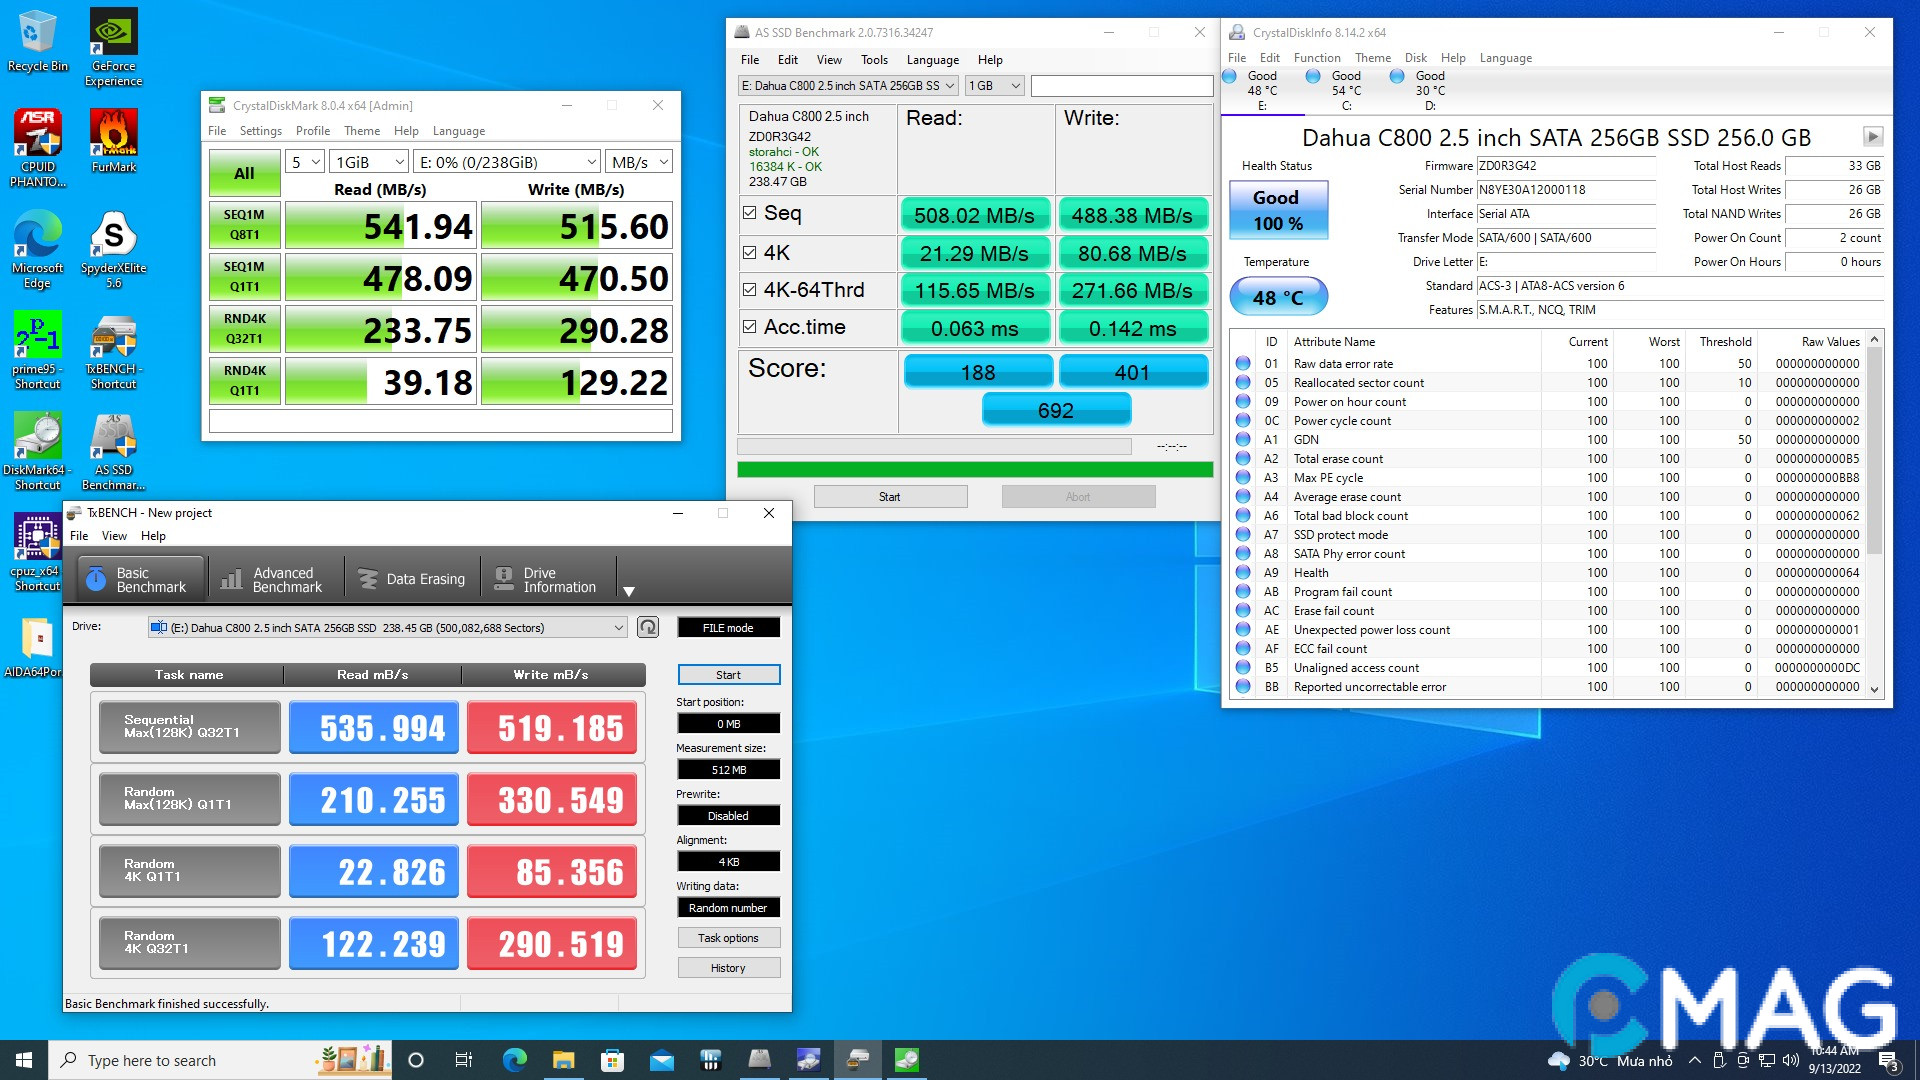
Task: Open the 1GiB test size dropdown
Action: click(x=370, y=162)
